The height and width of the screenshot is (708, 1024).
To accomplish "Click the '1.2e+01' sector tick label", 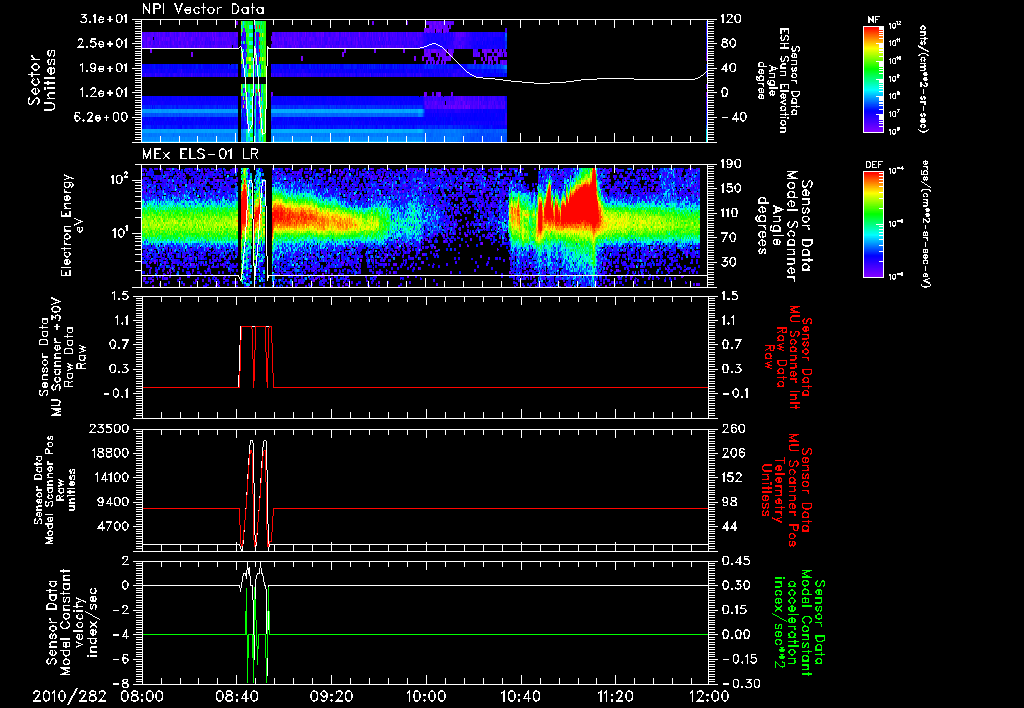I will coord(106,93).
